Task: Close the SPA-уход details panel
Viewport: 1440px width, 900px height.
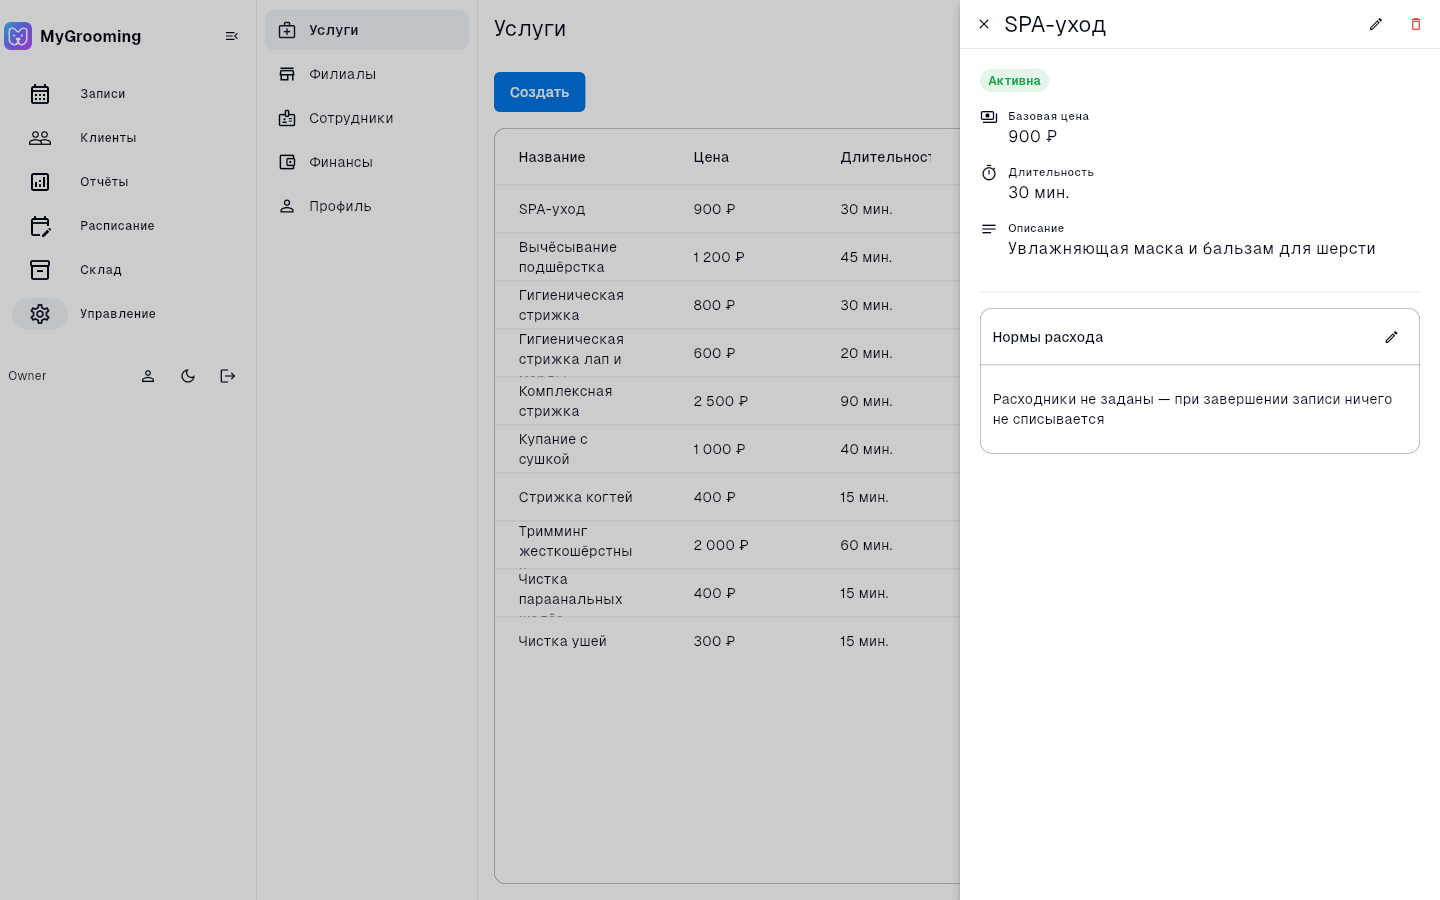Action: [984, 24]
